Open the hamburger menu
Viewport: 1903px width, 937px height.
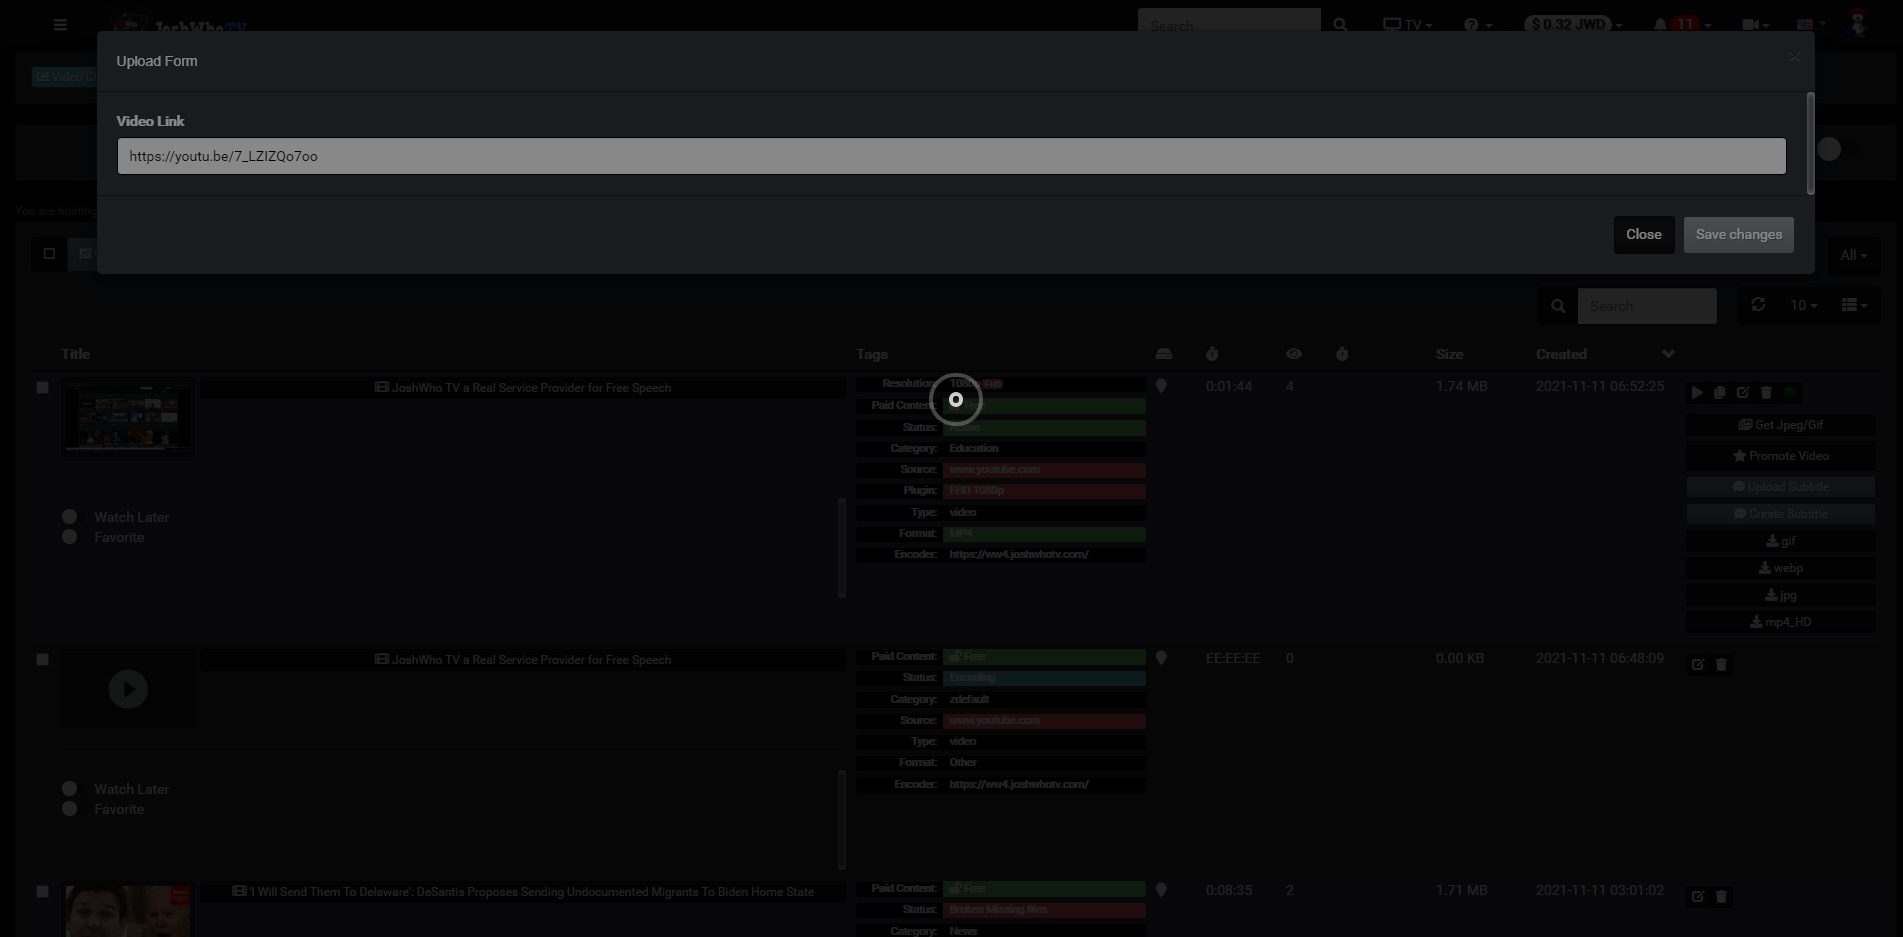[x=60, y=24]
